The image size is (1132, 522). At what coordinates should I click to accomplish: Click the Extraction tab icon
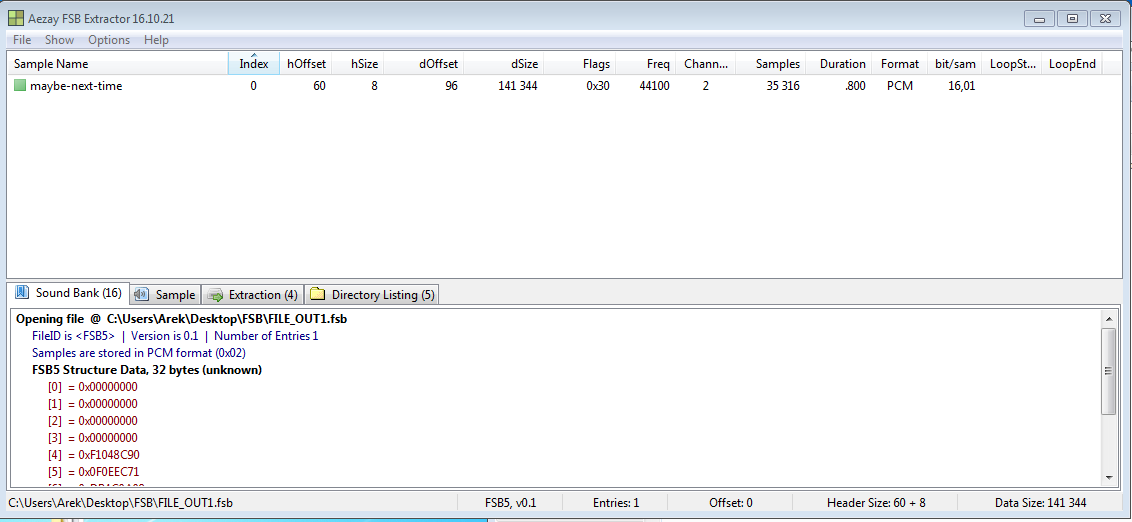(x=215, y=295)
